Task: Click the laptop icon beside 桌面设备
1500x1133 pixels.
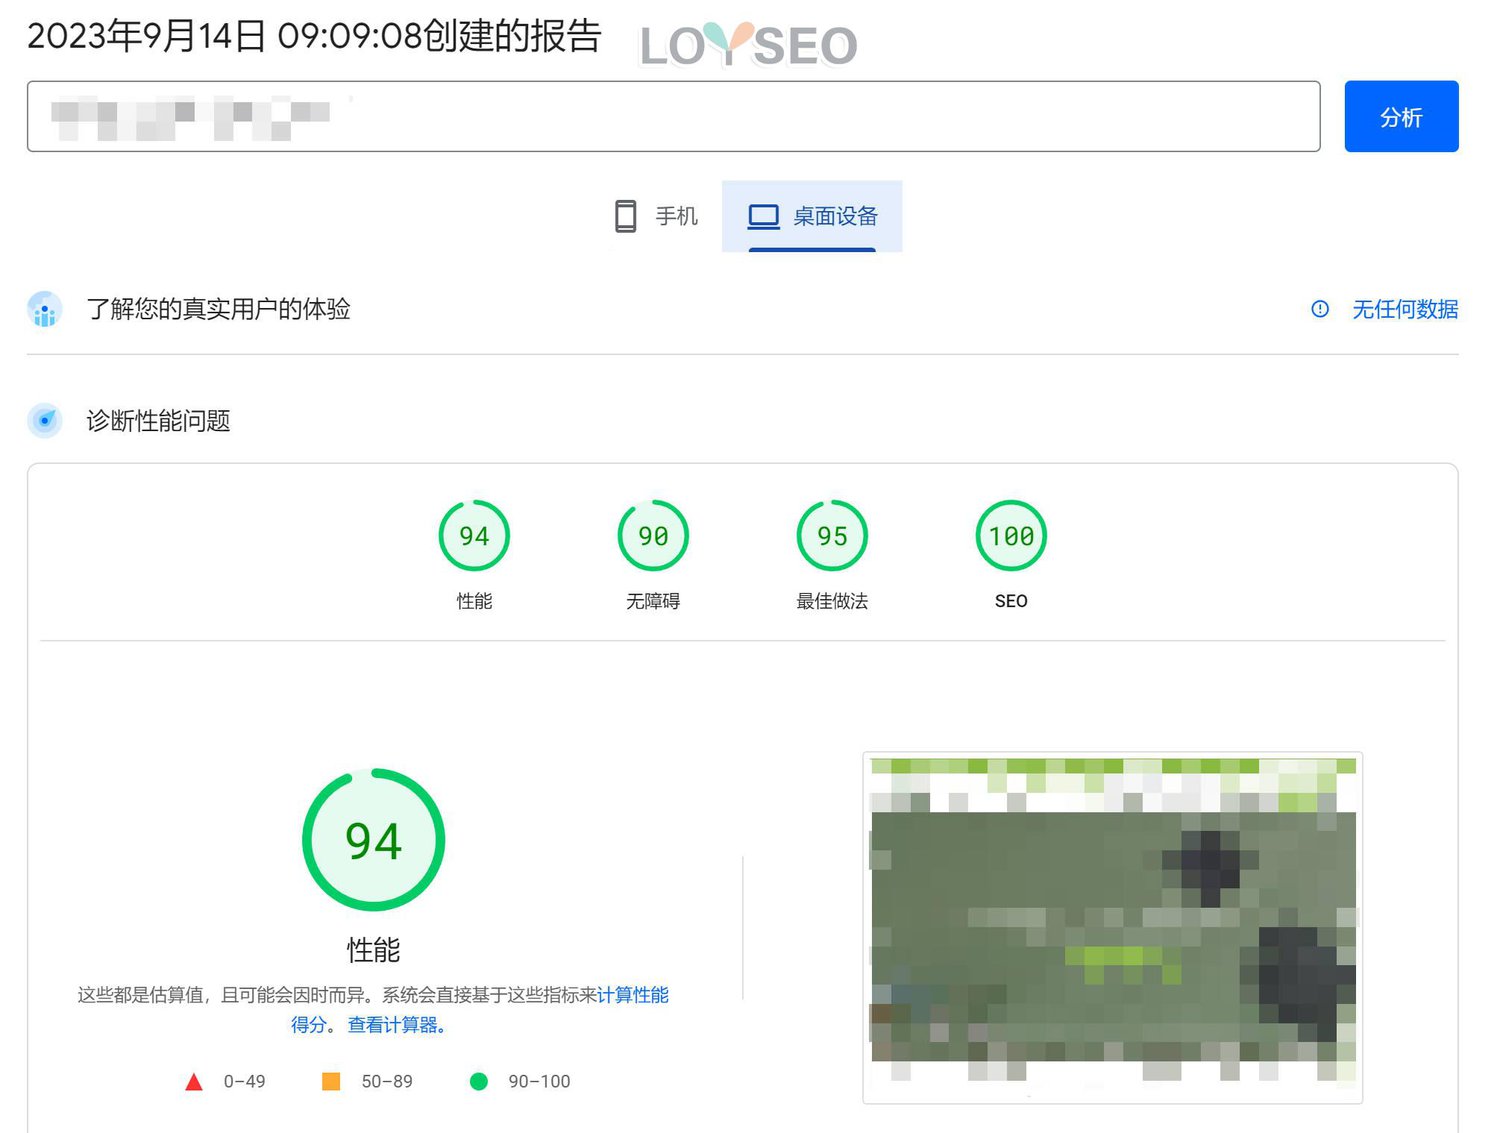Action: coord(764,216)
